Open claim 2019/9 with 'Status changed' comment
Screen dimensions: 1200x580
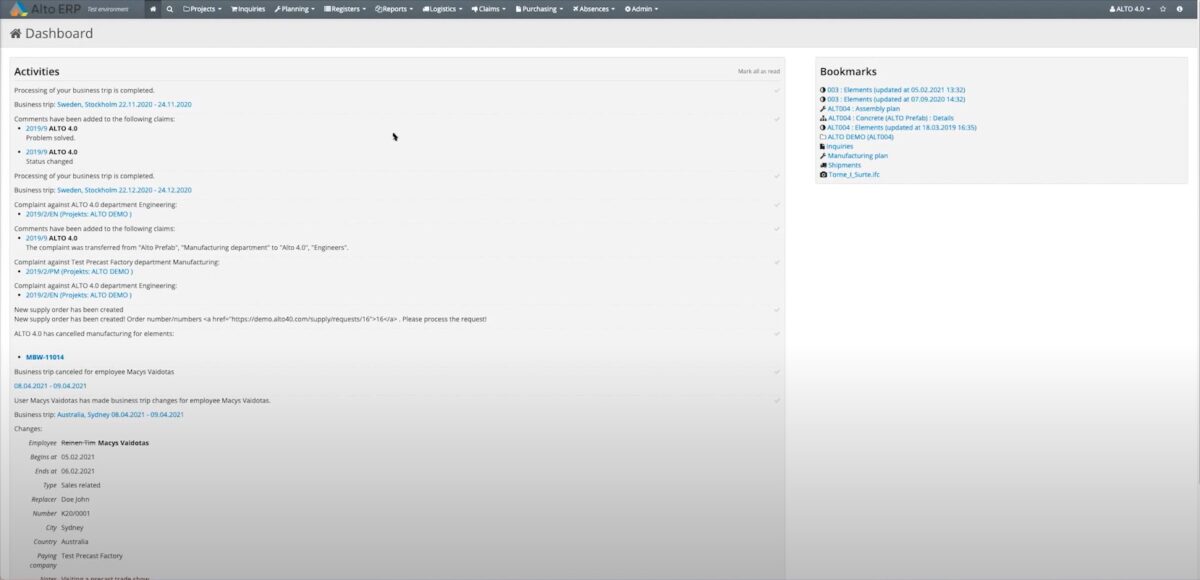[36, 152]
